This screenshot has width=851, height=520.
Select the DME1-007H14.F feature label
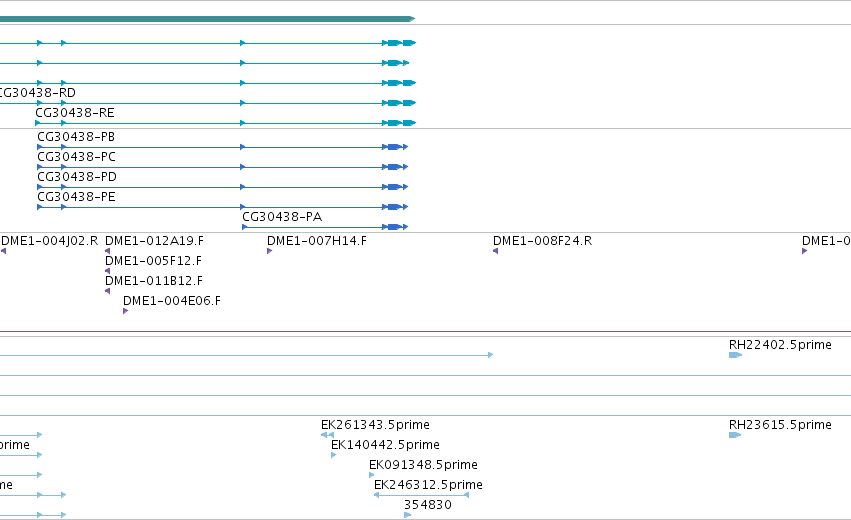[317, 241]
